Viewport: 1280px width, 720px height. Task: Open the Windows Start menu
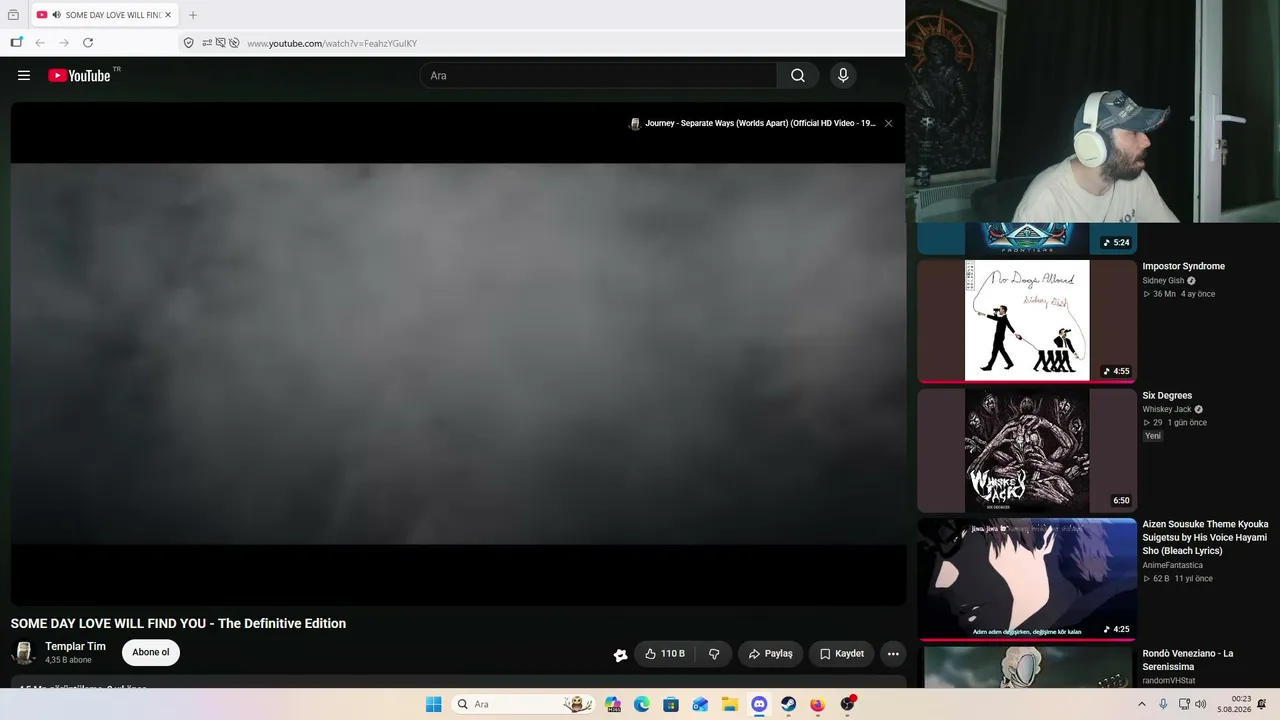pyautogui.click(x=433, y=704)
